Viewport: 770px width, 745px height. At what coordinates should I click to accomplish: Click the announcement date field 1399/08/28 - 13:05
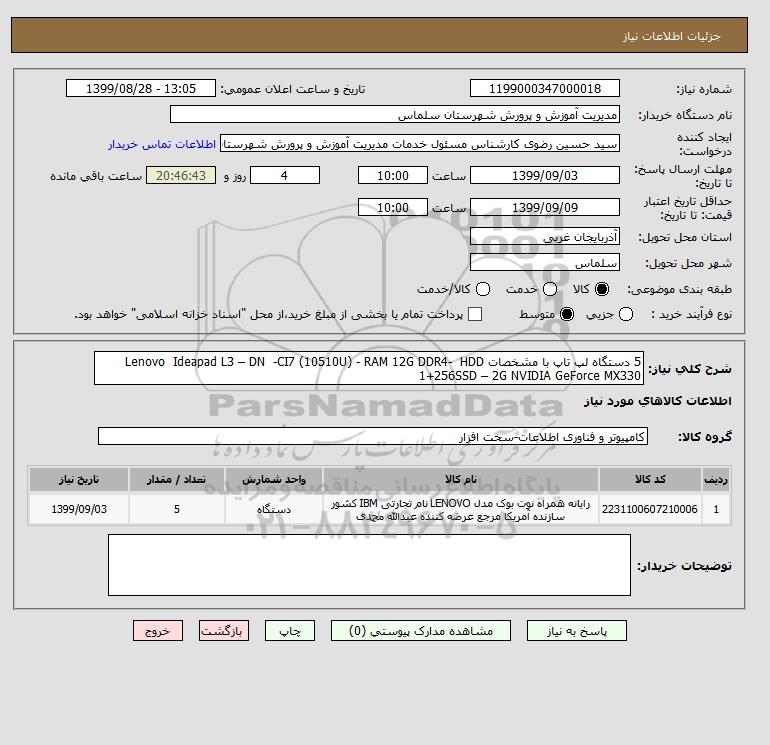point(141,88)
